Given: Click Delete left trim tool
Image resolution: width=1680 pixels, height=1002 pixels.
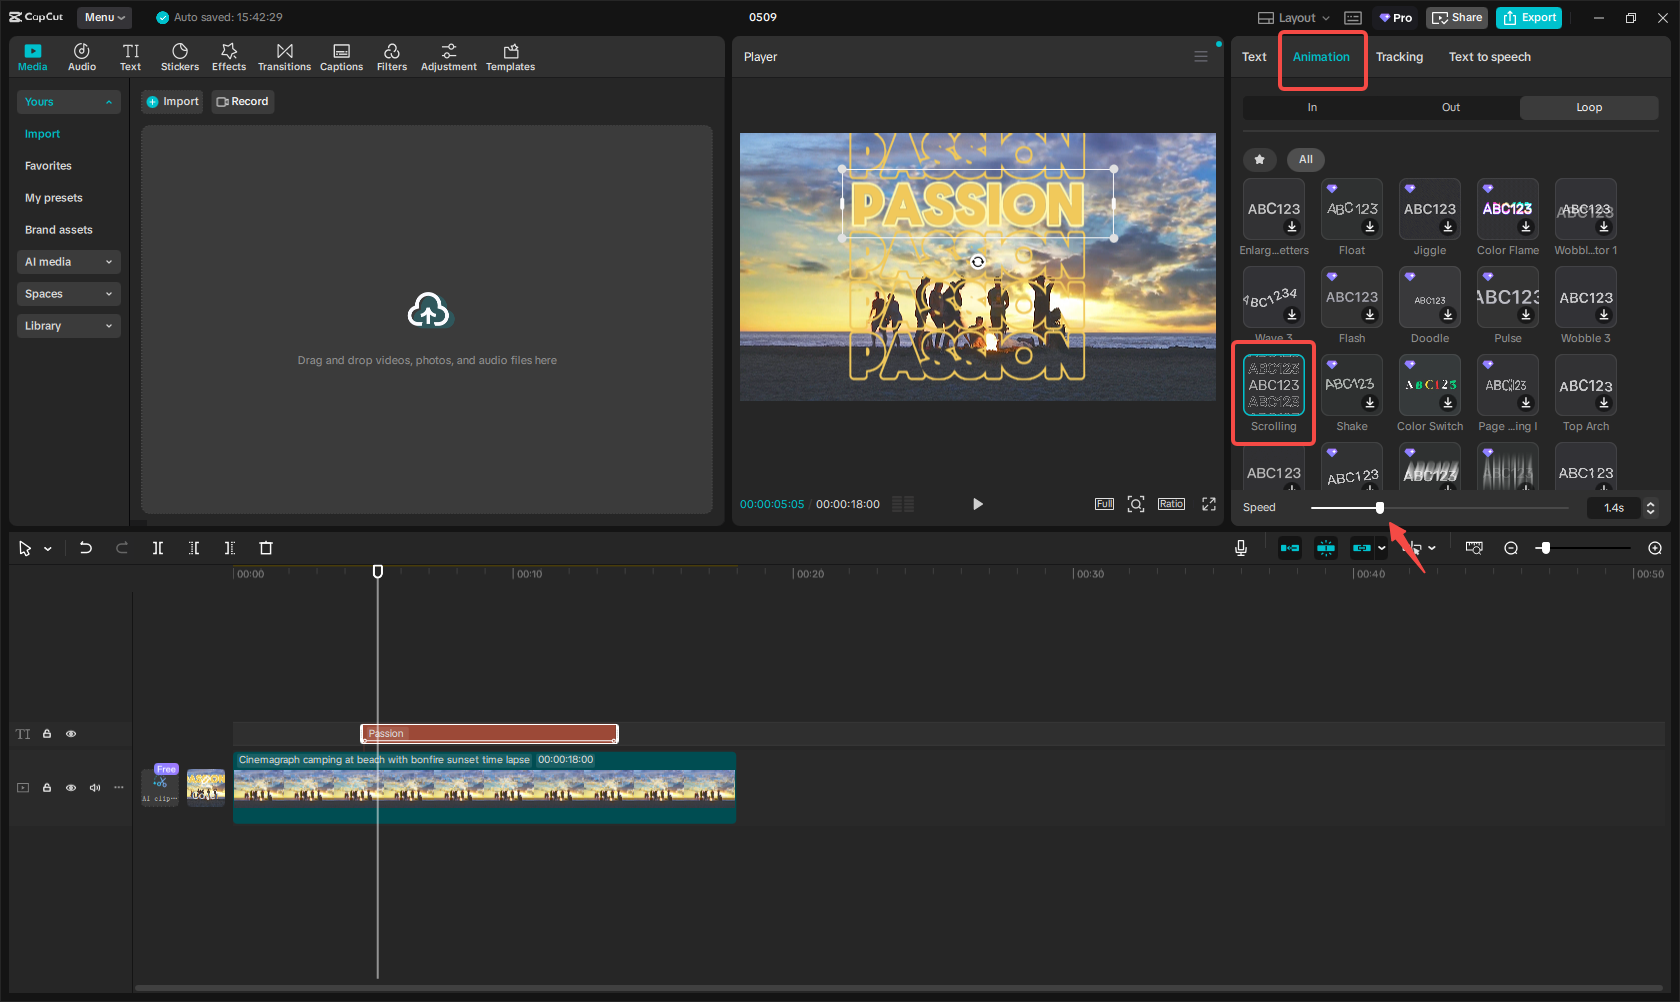Looking at the screenshot, I should (x=194, y=548).
